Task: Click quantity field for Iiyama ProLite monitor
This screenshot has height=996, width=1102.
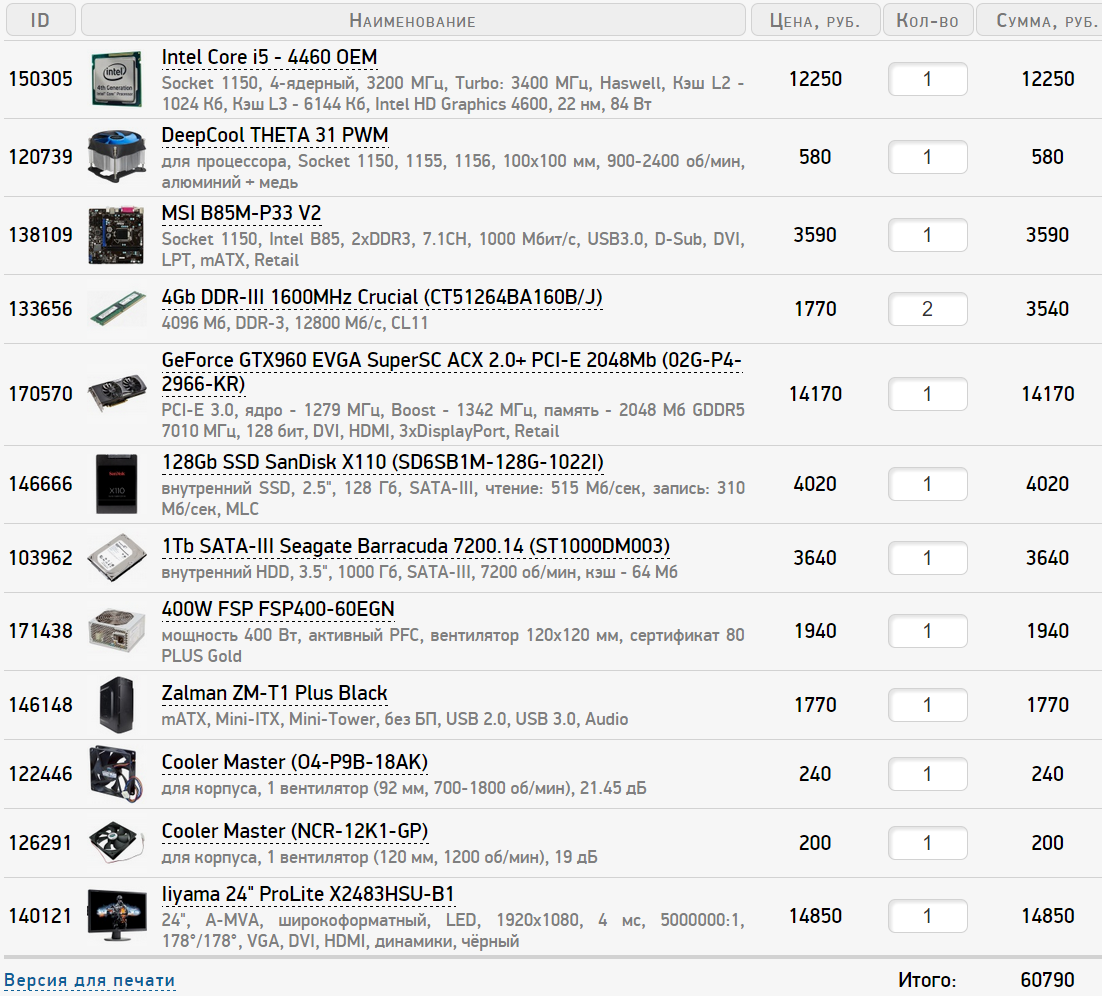Action: [927, 916]
